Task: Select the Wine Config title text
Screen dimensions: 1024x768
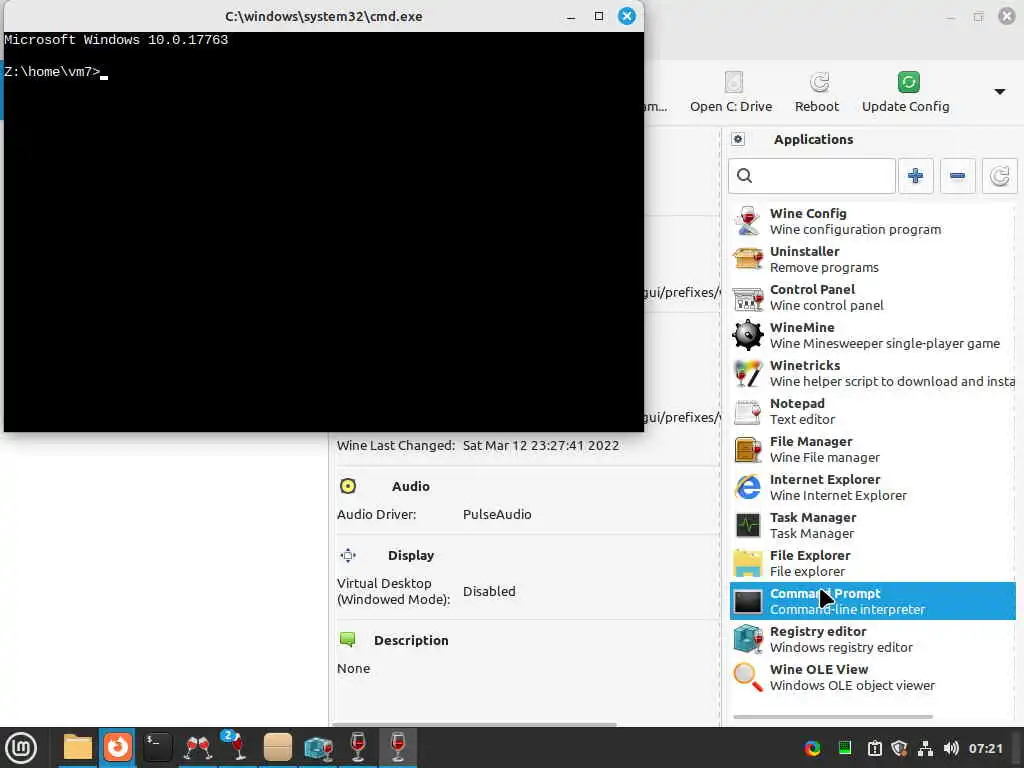Action: [x=808, y=214]
